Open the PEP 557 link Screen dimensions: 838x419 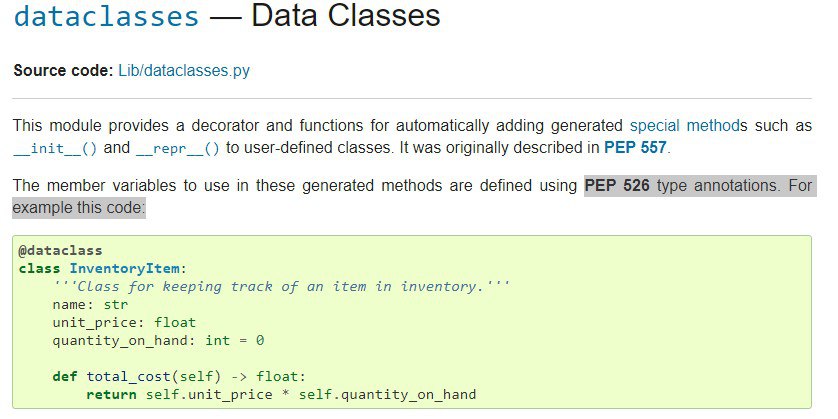[635, 148]
